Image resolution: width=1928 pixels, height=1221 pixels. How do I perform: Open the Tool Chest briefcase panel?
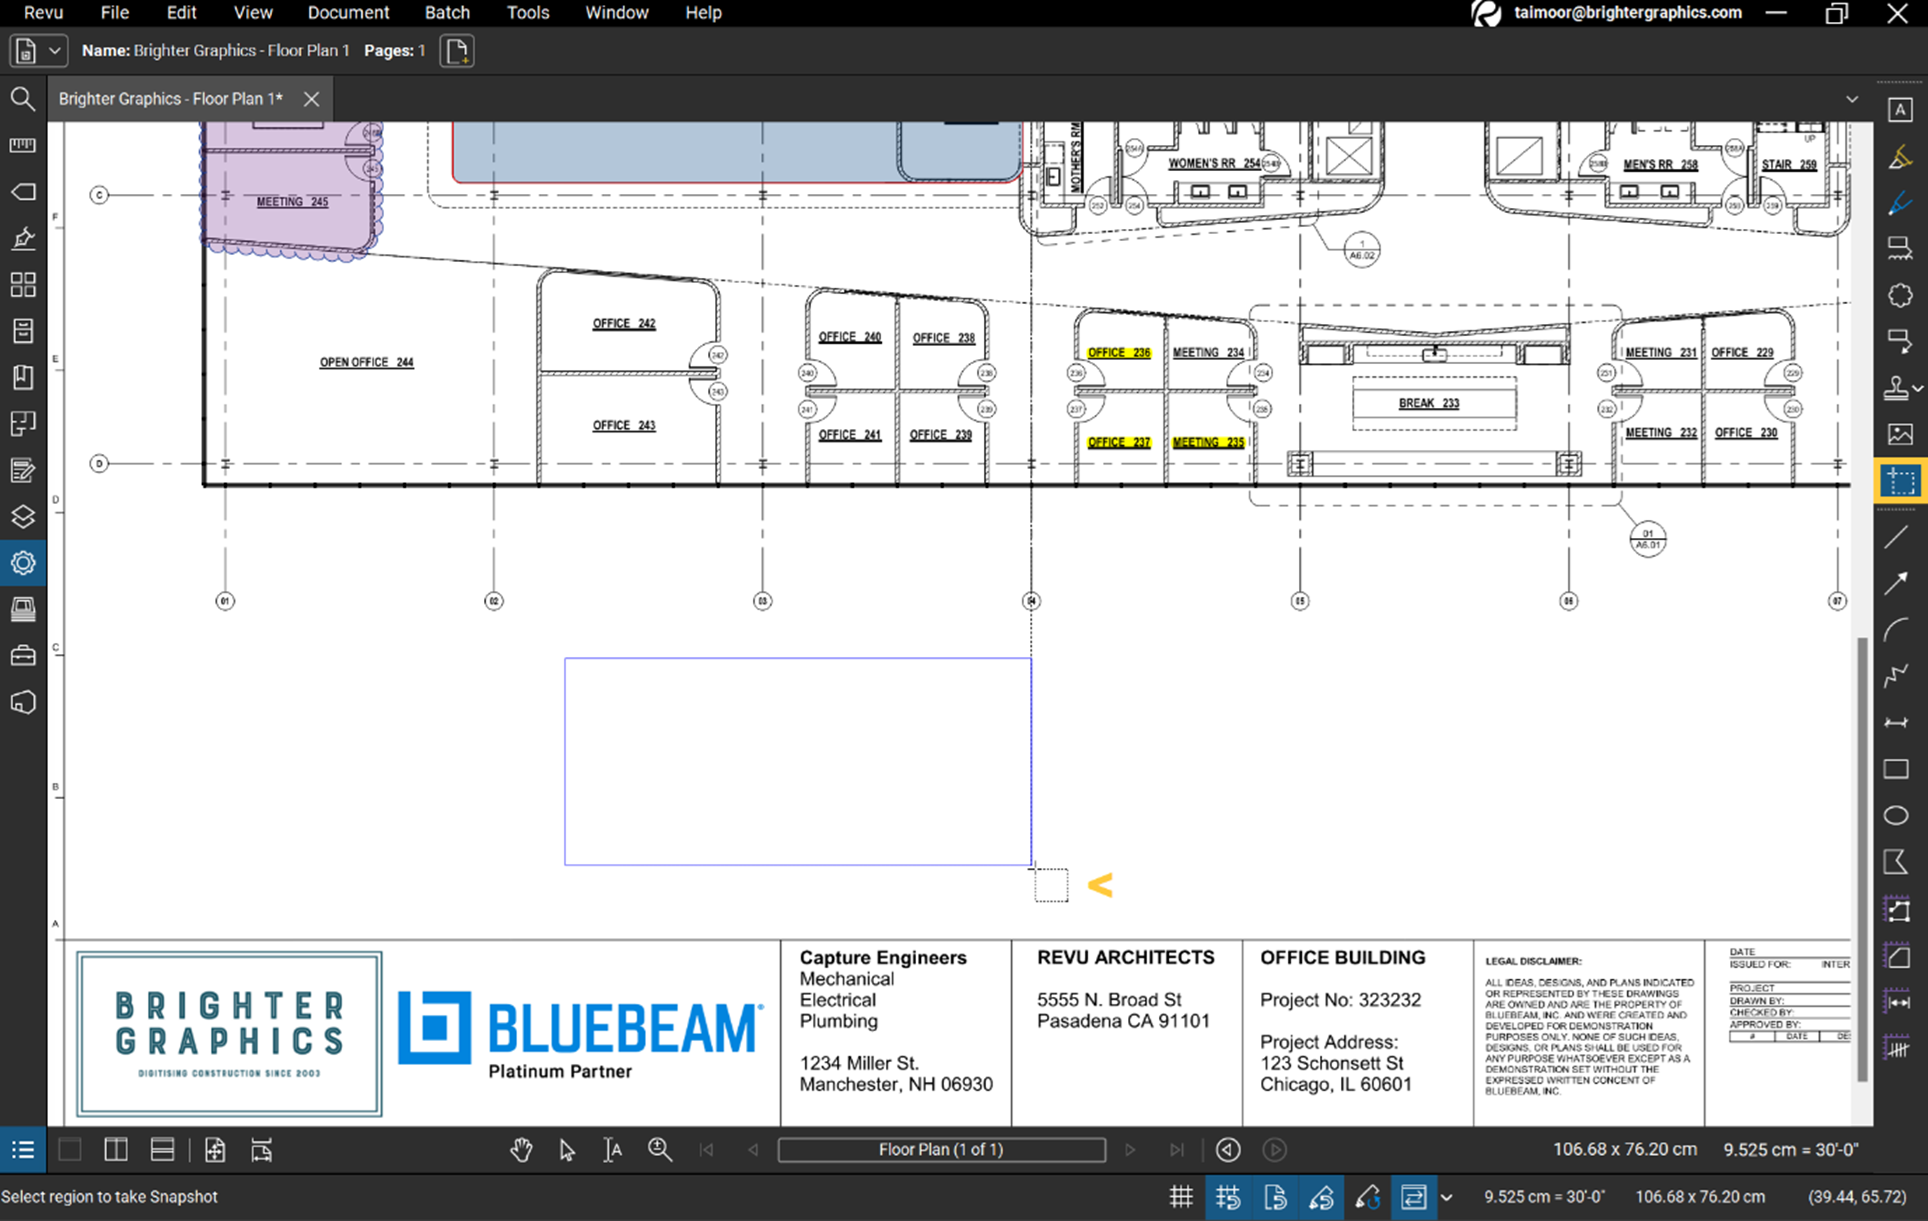[x=22, y=656]
